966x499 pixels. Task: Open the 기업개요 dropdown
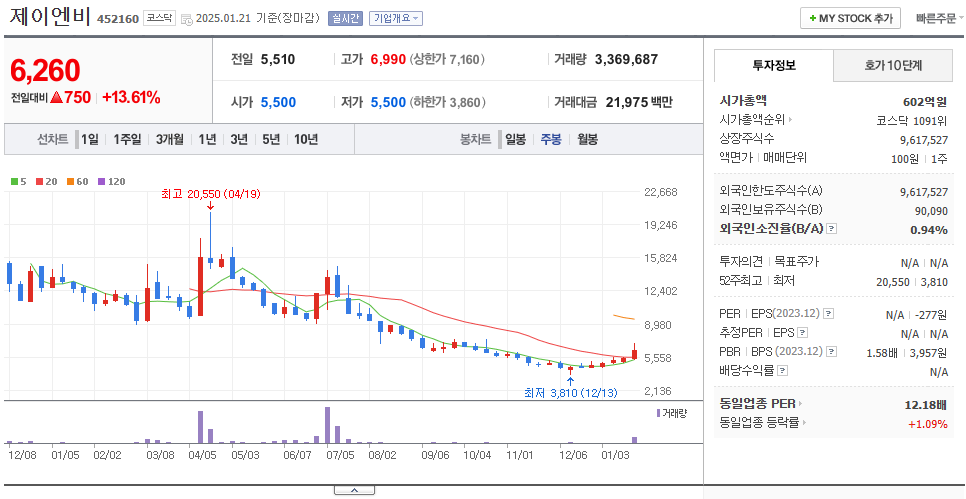click(x=396, y=18)
